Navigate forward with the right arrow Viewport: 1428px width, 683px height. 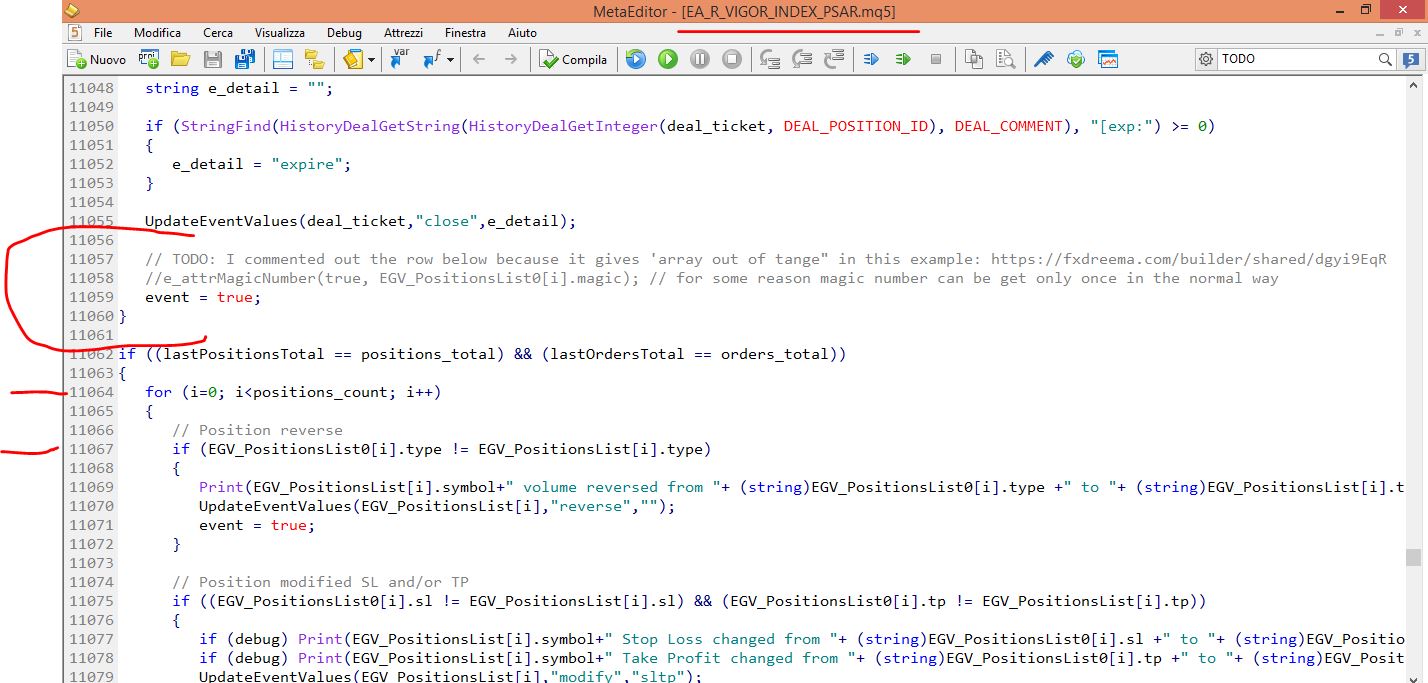click(510, 59)
